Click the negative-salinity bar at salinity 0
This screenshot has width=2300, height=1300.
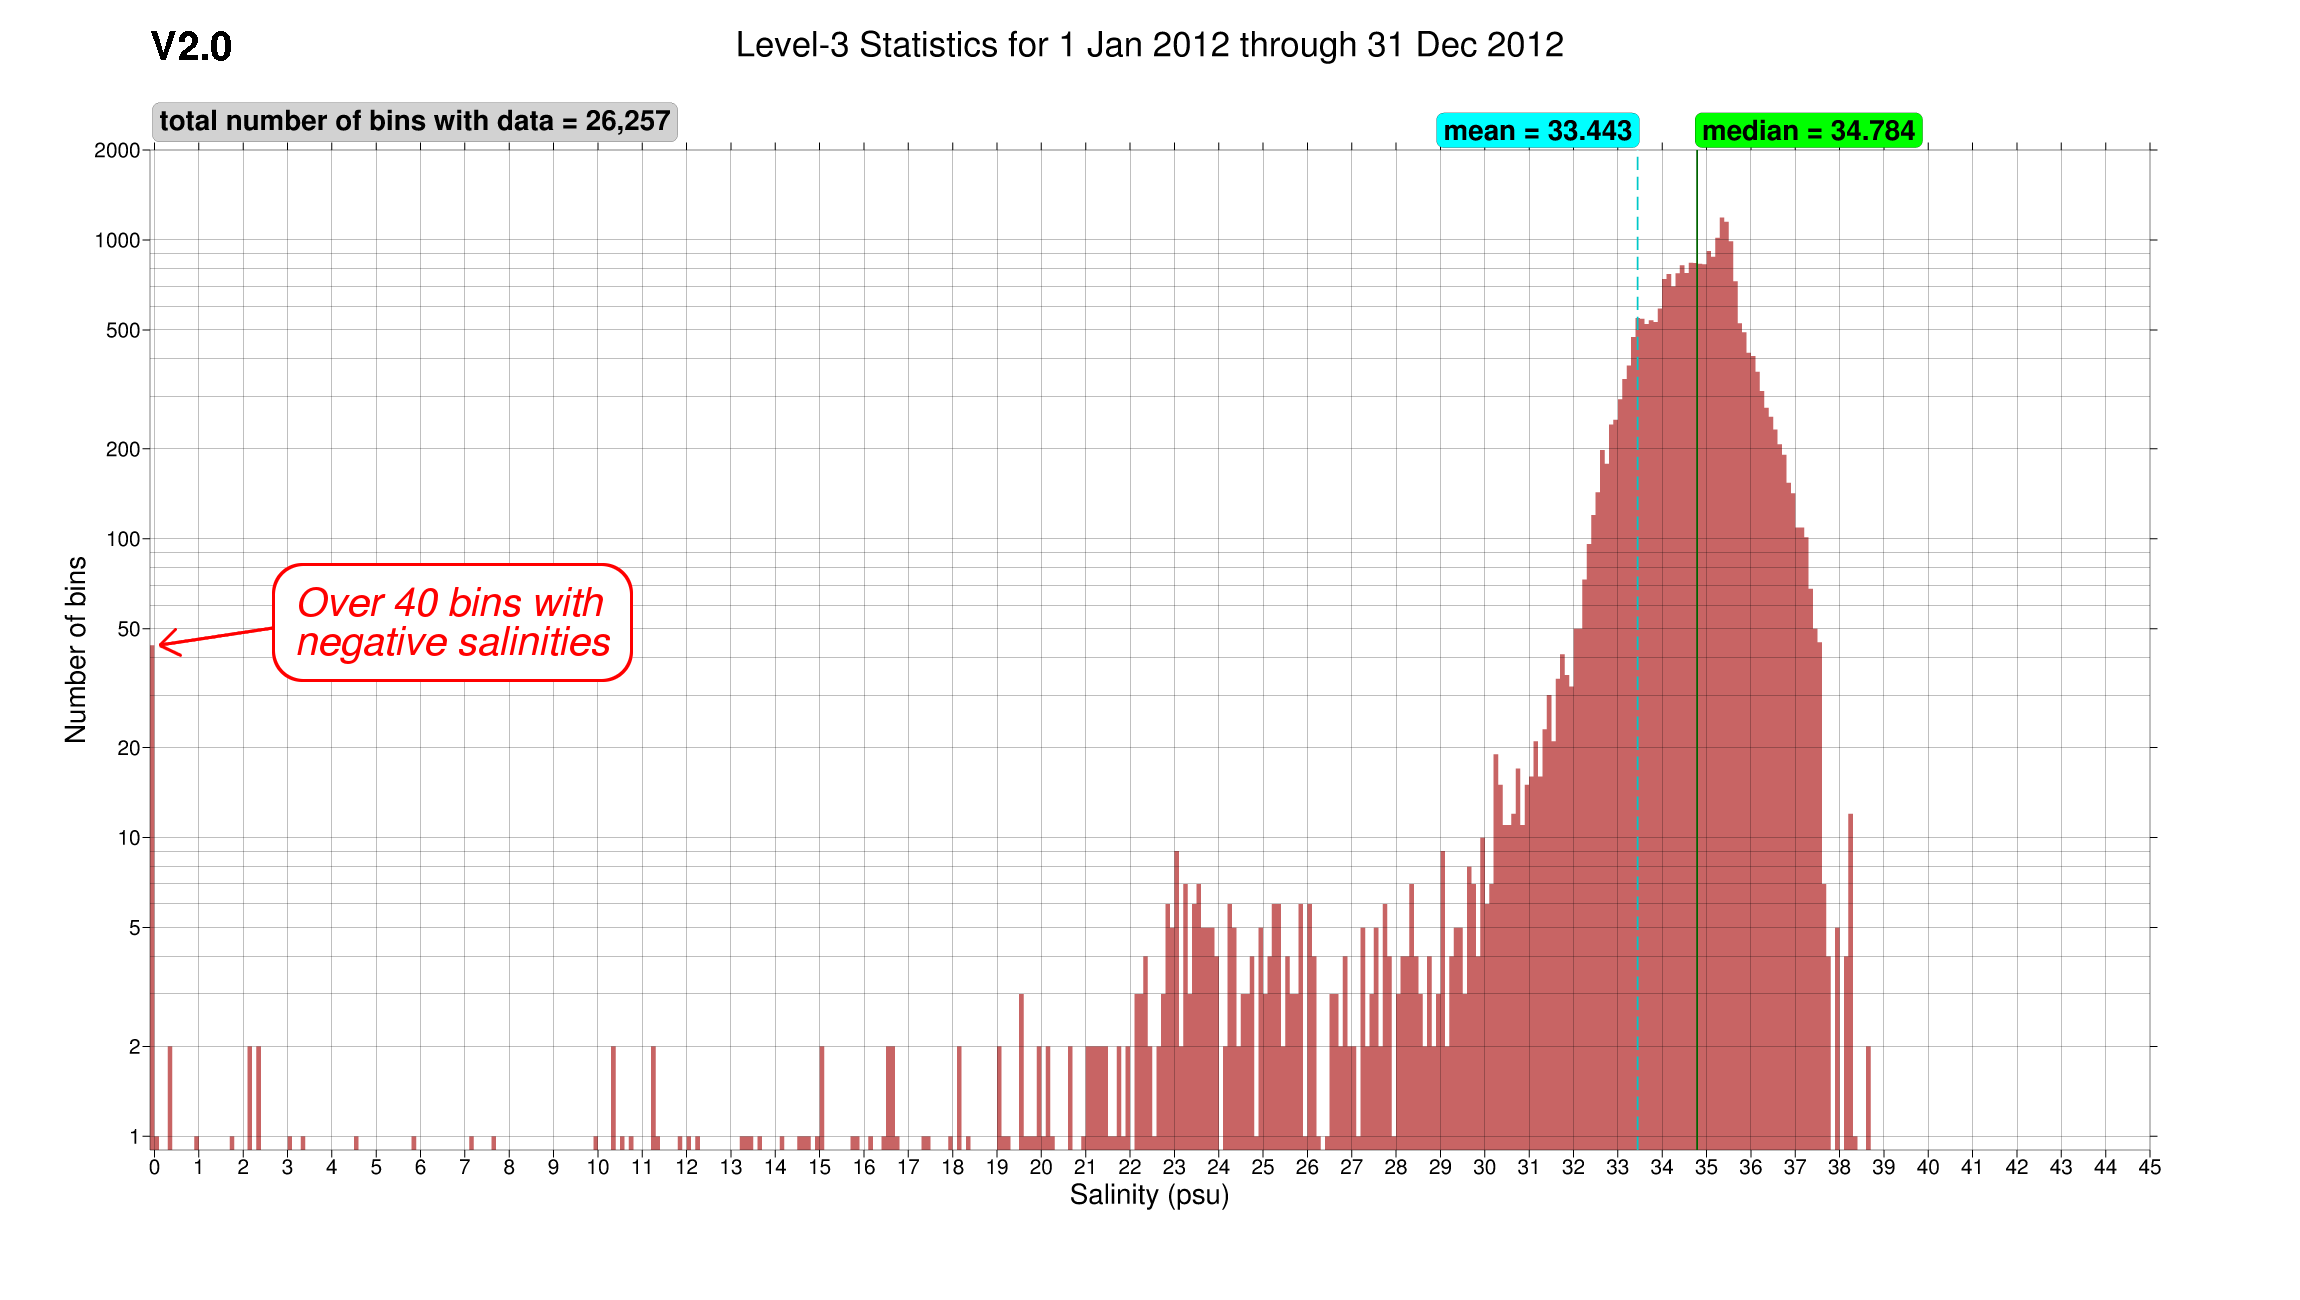coord(152,897)
